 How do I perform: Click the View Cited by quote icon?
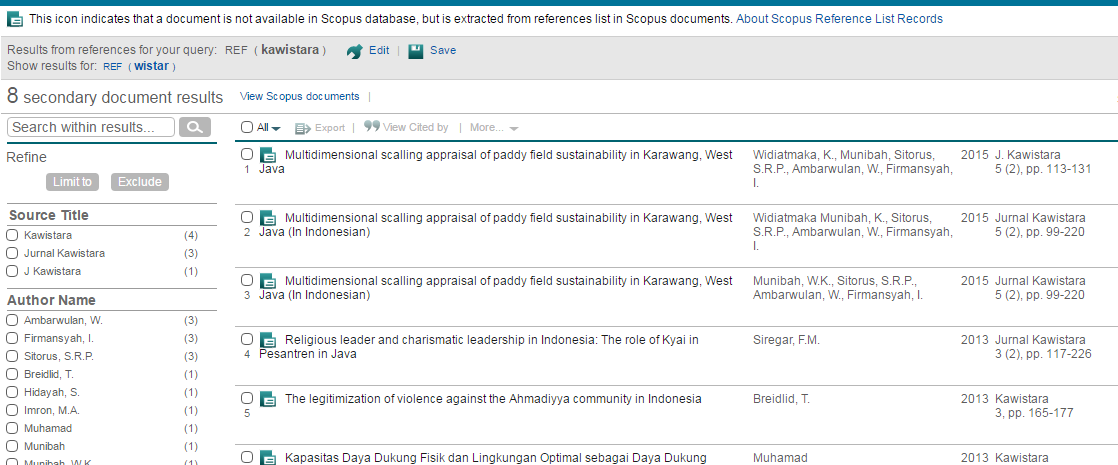click(x=371, y=127)
